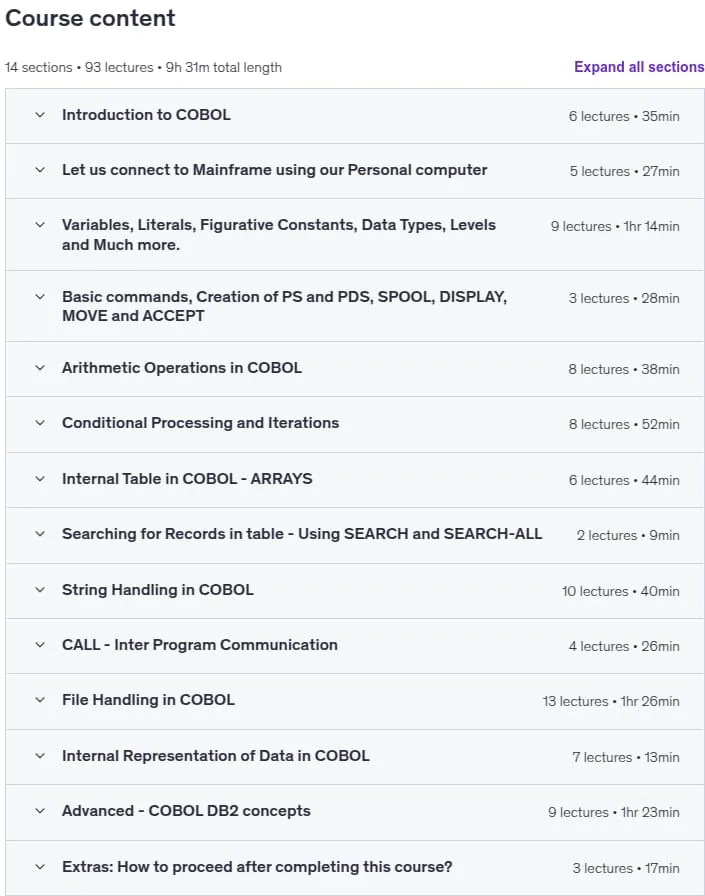Image resolution: width=705 pixels, height=896 pixels.
Task: Click Advanced - COBOL DB2 concepts title
Action: 186,811
